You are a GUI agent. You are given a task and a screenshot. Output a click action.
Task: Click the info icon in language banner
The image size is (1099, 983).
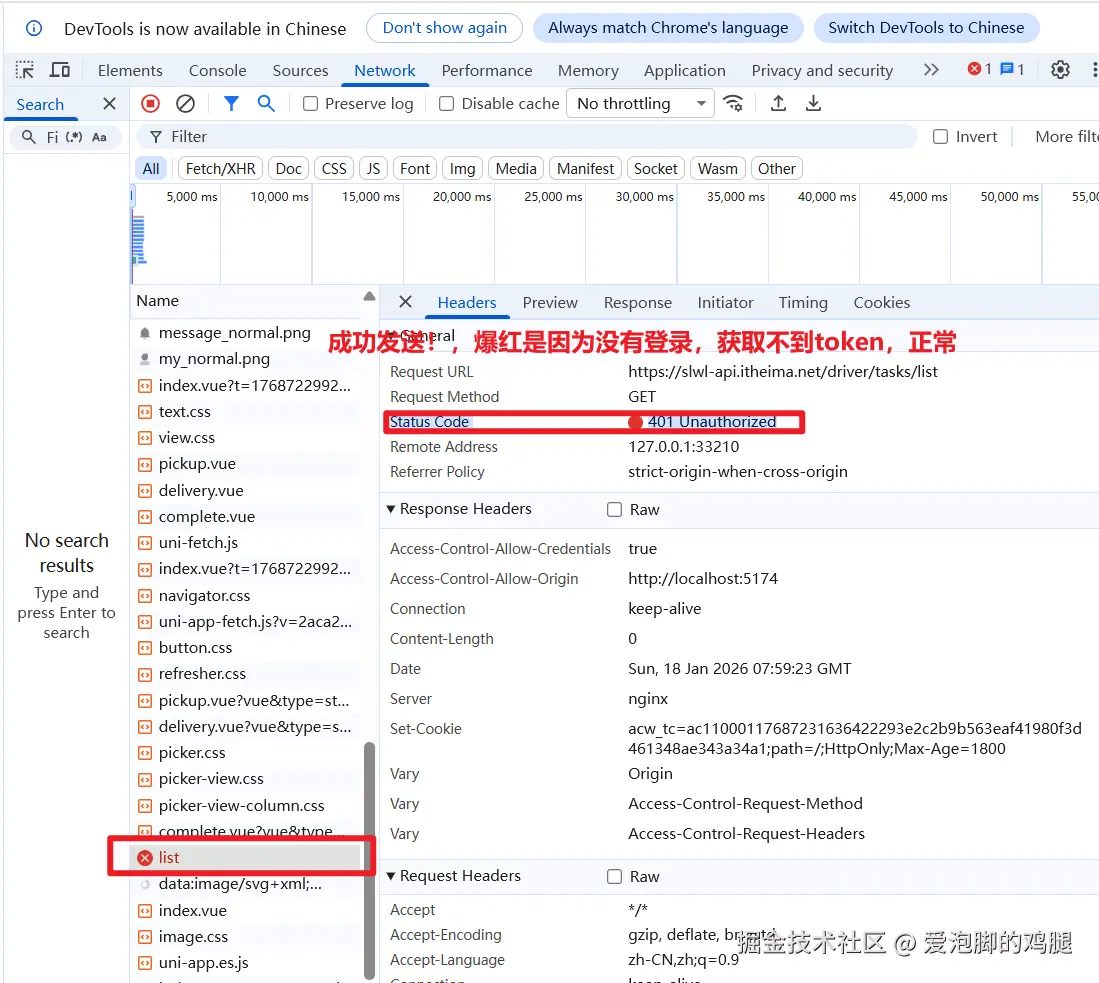(x=34, y=28)
